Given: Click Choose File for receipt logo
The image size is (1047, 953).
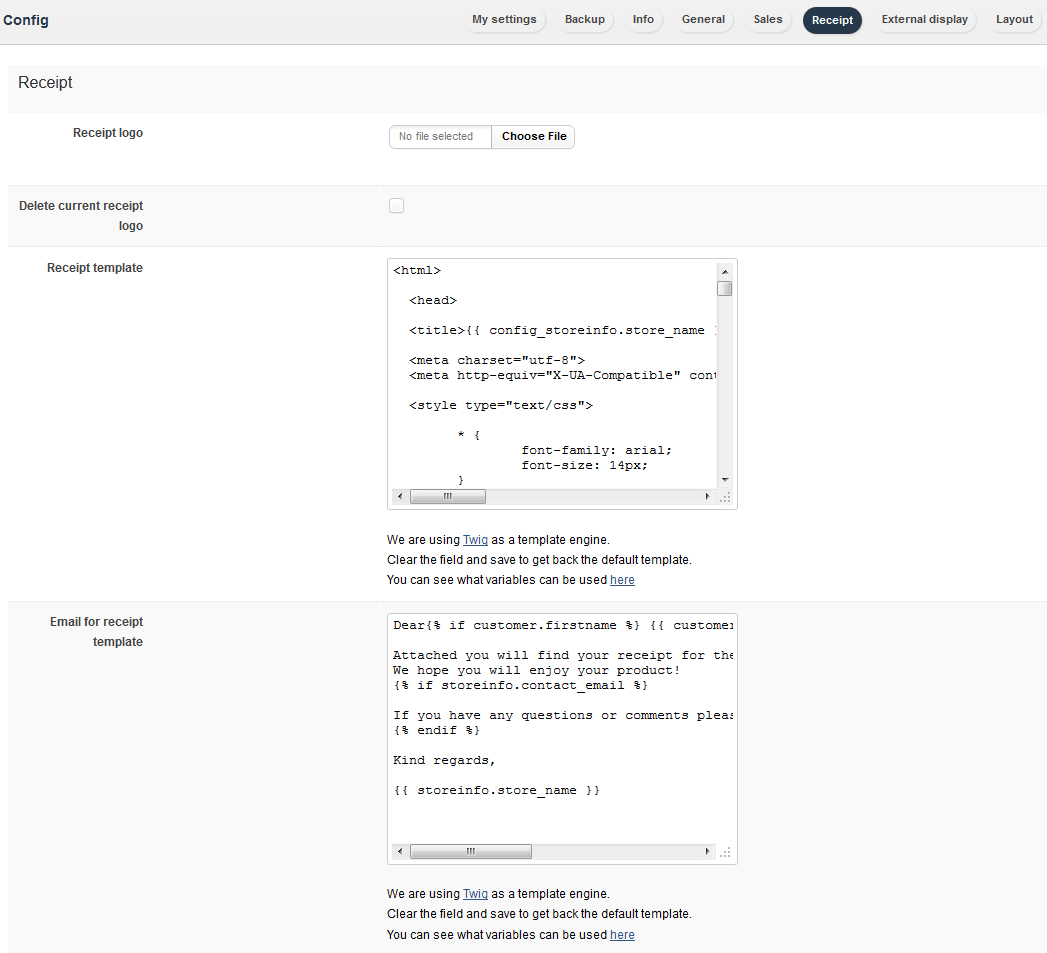Looking at the screenshot, I should (533, 137).
